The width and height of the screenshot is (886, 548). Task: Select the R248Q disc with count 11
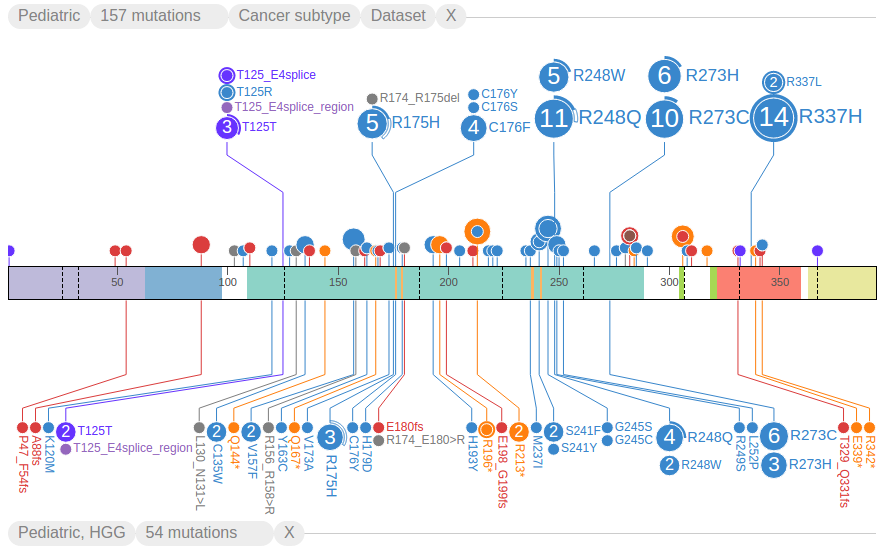[553, 118]
